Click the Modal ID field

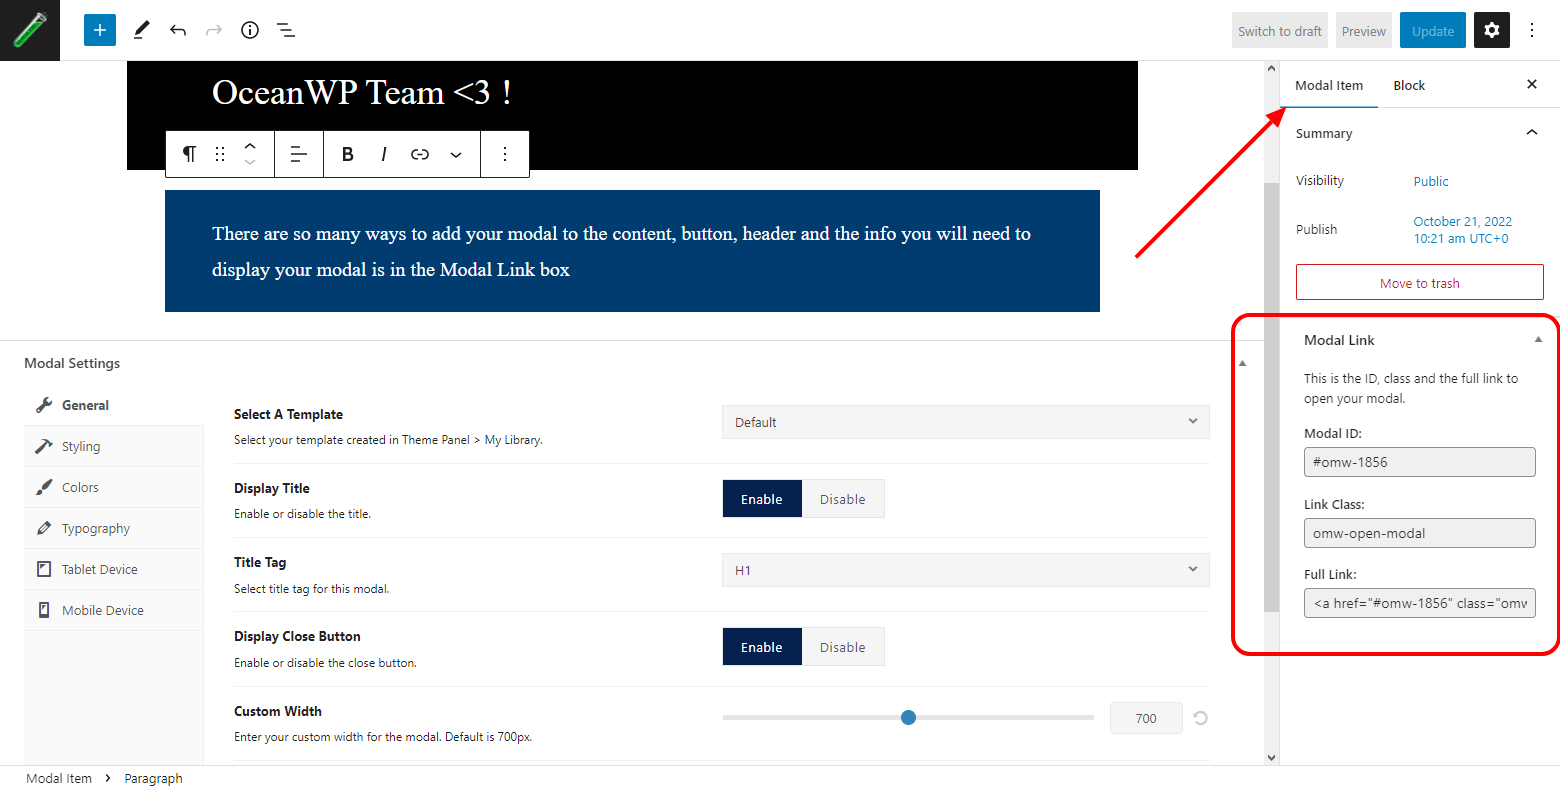coord(1420,462)
